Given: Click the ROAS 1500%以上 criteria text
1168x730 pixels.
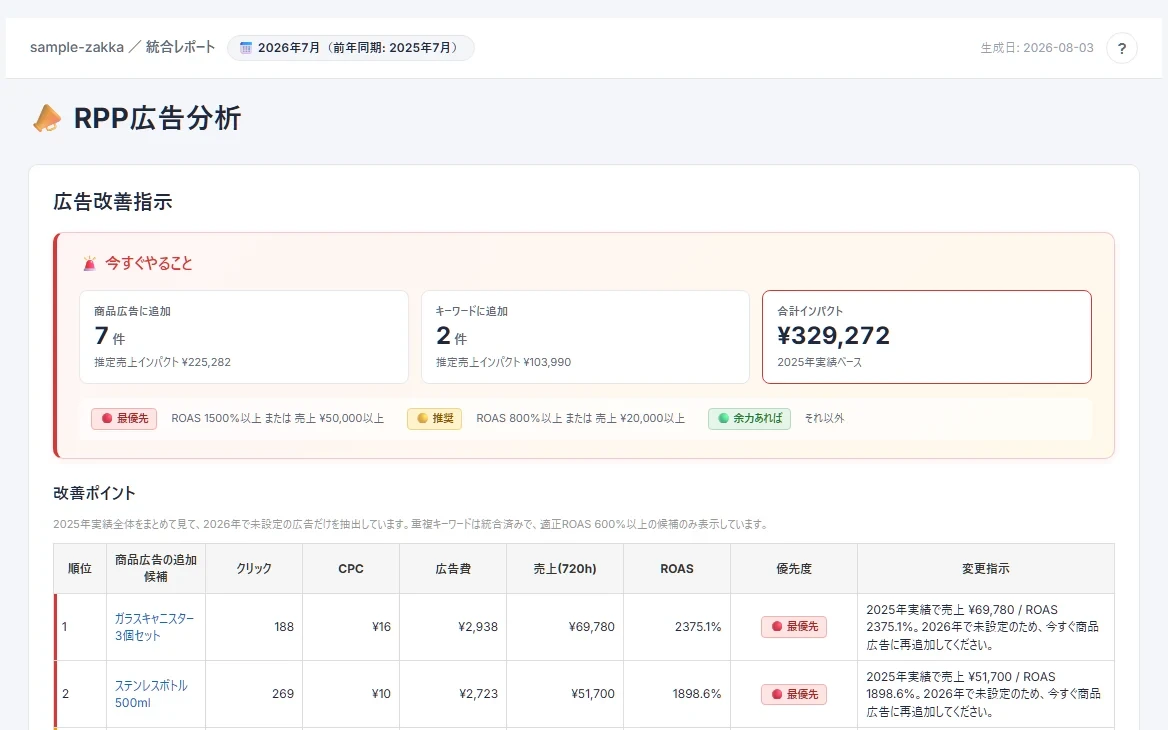Looking at the screenshot, I should pos(277,419).
